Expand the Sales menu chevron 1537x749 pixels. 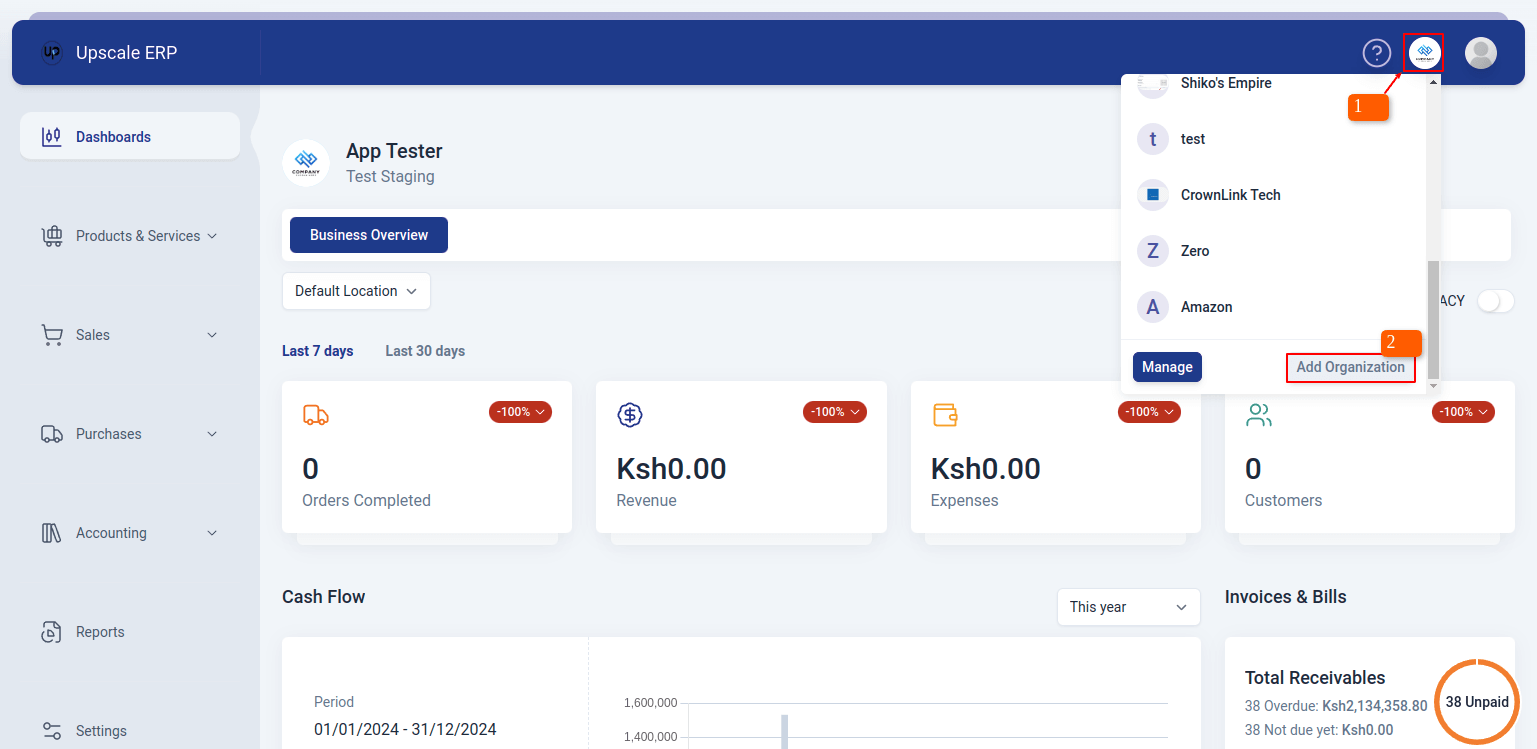211,335
